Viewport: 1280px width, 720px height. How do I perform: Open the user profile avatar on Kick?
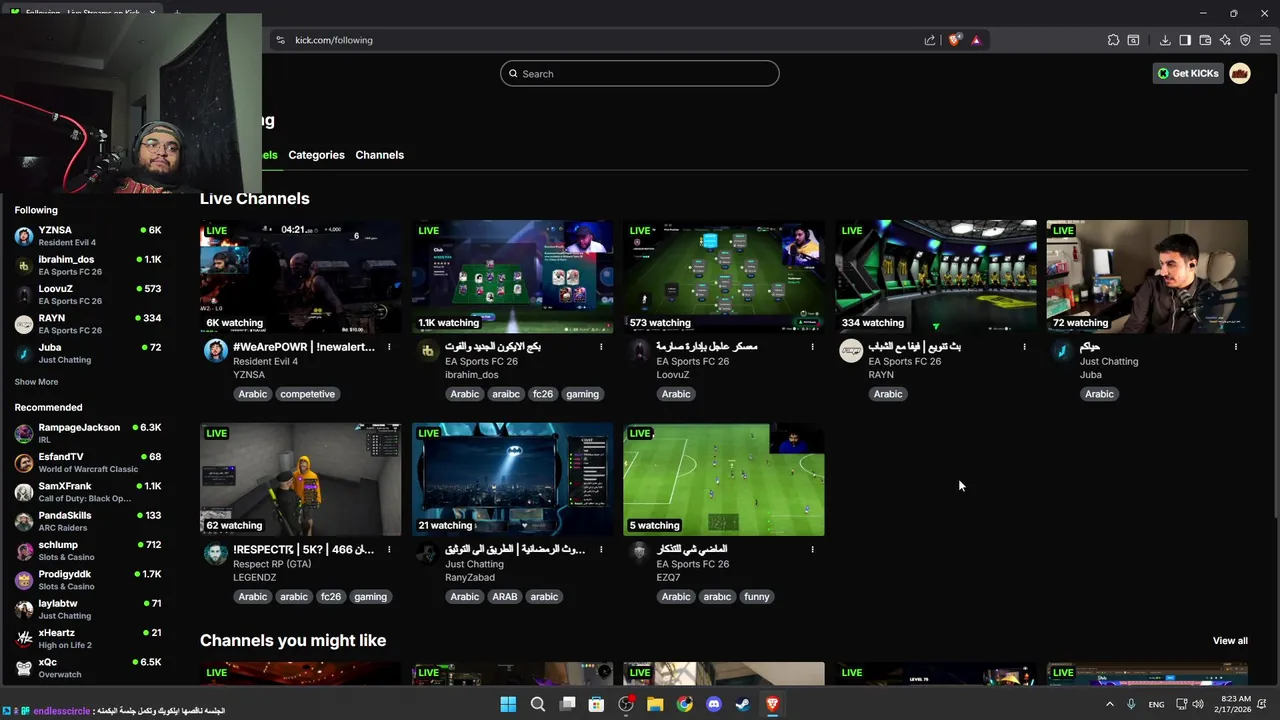[x=1240, y=73]
